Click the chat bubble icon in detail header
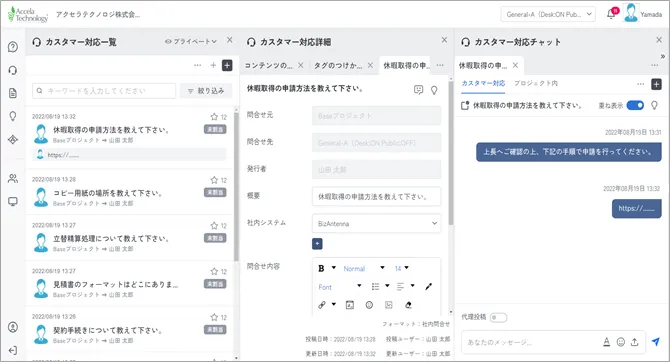Screen dimensions: 670x362 click(x=418, y=90)
